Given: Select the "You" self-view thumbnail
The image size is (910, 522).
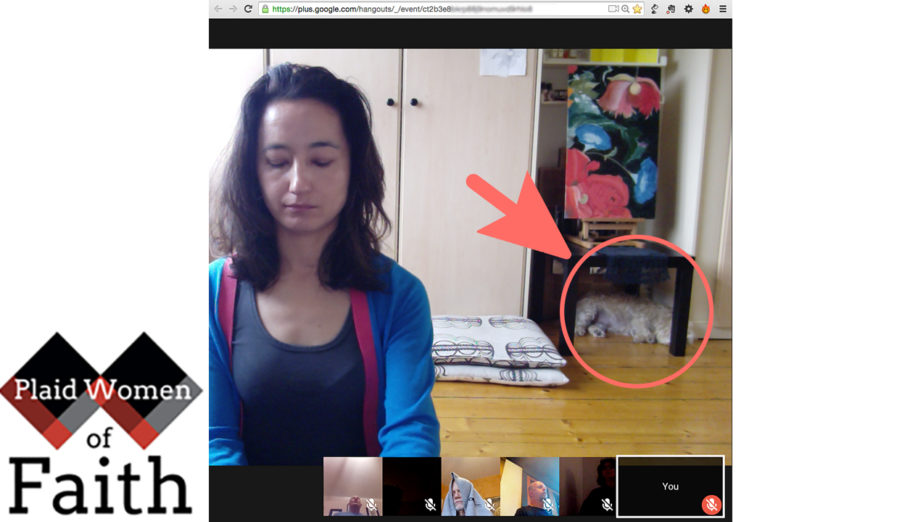Looking at the screenshot, I should click(669, 486).
